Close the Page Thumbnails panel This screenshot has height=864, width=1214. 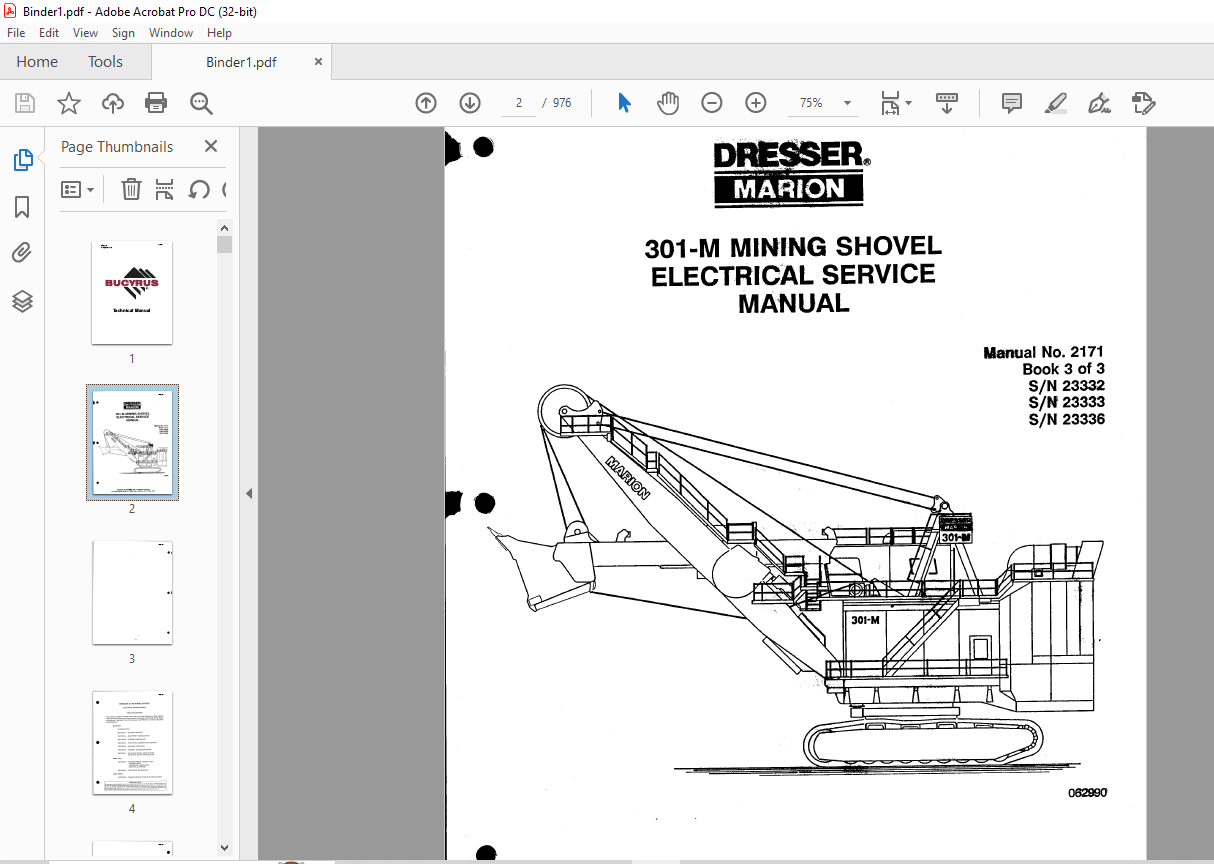point(211,146)
